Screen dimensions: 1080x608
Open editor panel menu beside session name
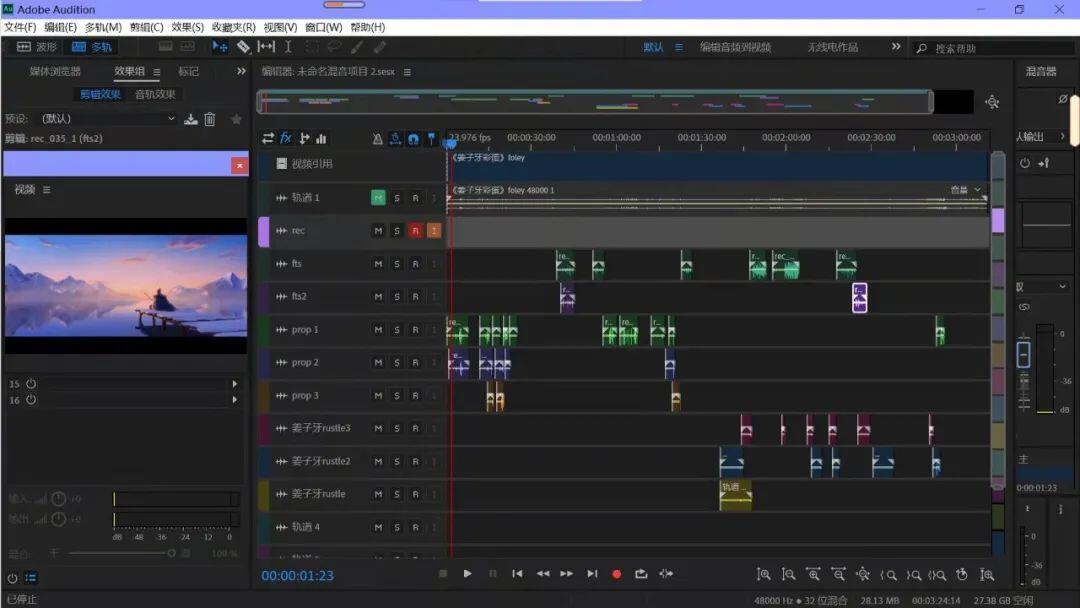(407, 72)
